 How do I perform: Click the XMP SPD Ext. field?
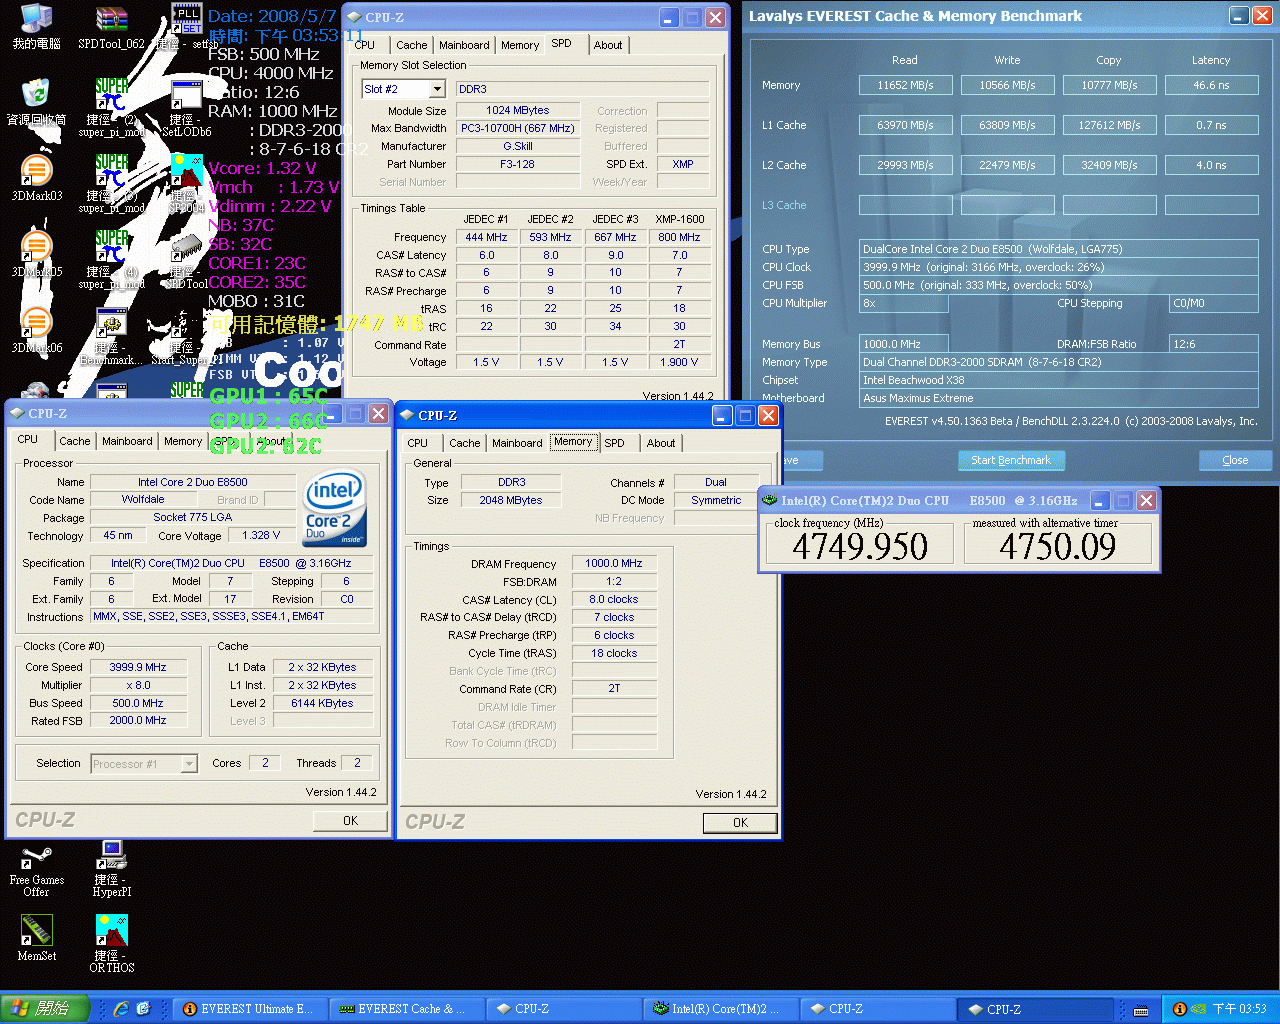[x=683, y=164]
